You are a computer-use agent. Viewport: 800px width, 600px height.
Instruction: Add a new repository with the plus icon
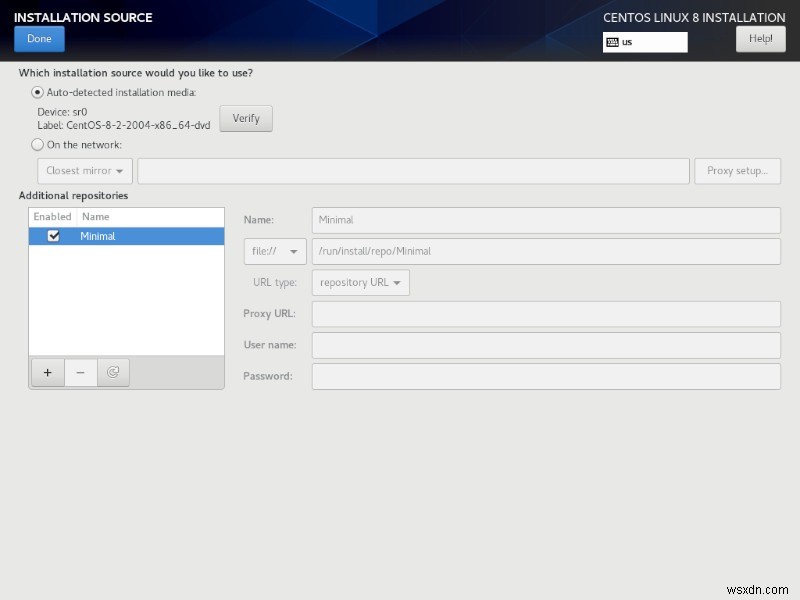point(47,372)
